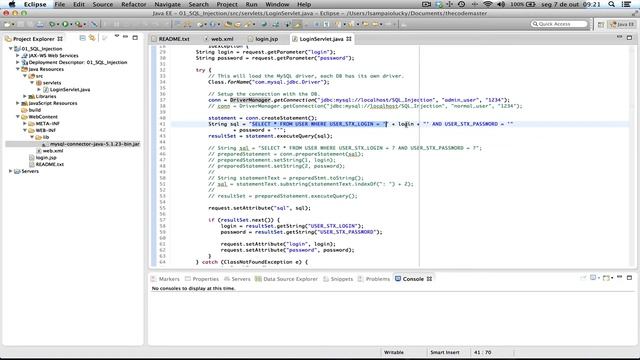This screenshot has height=360, width=640.
Task: Expand the JAX-WS Web Services node
Action: tap(18, 55)
